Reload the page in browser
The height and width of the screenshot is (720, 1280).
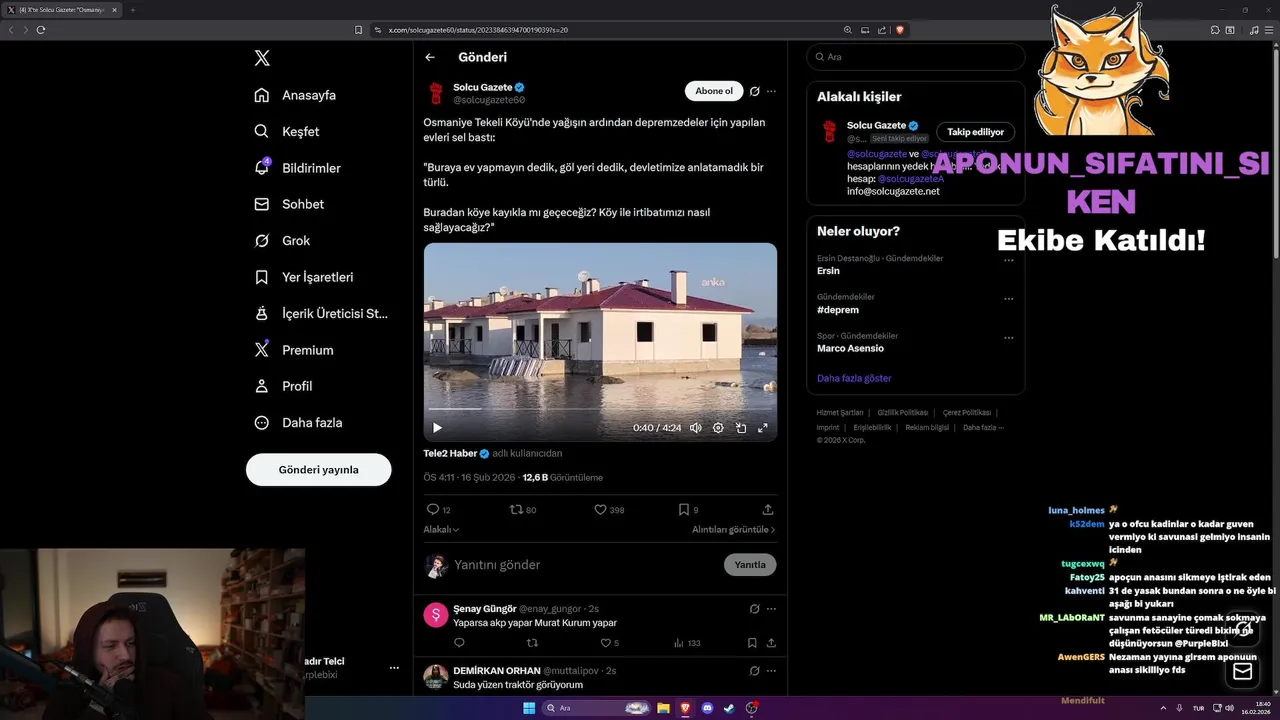coord(41,30)
